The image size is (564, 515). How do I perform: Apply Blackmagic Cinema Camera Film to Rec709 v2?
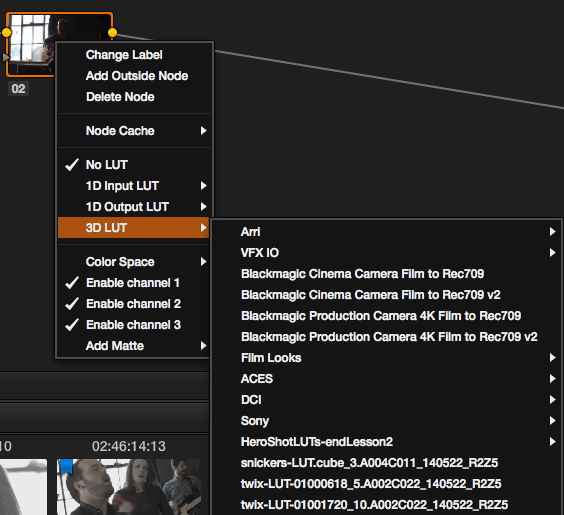386,295
